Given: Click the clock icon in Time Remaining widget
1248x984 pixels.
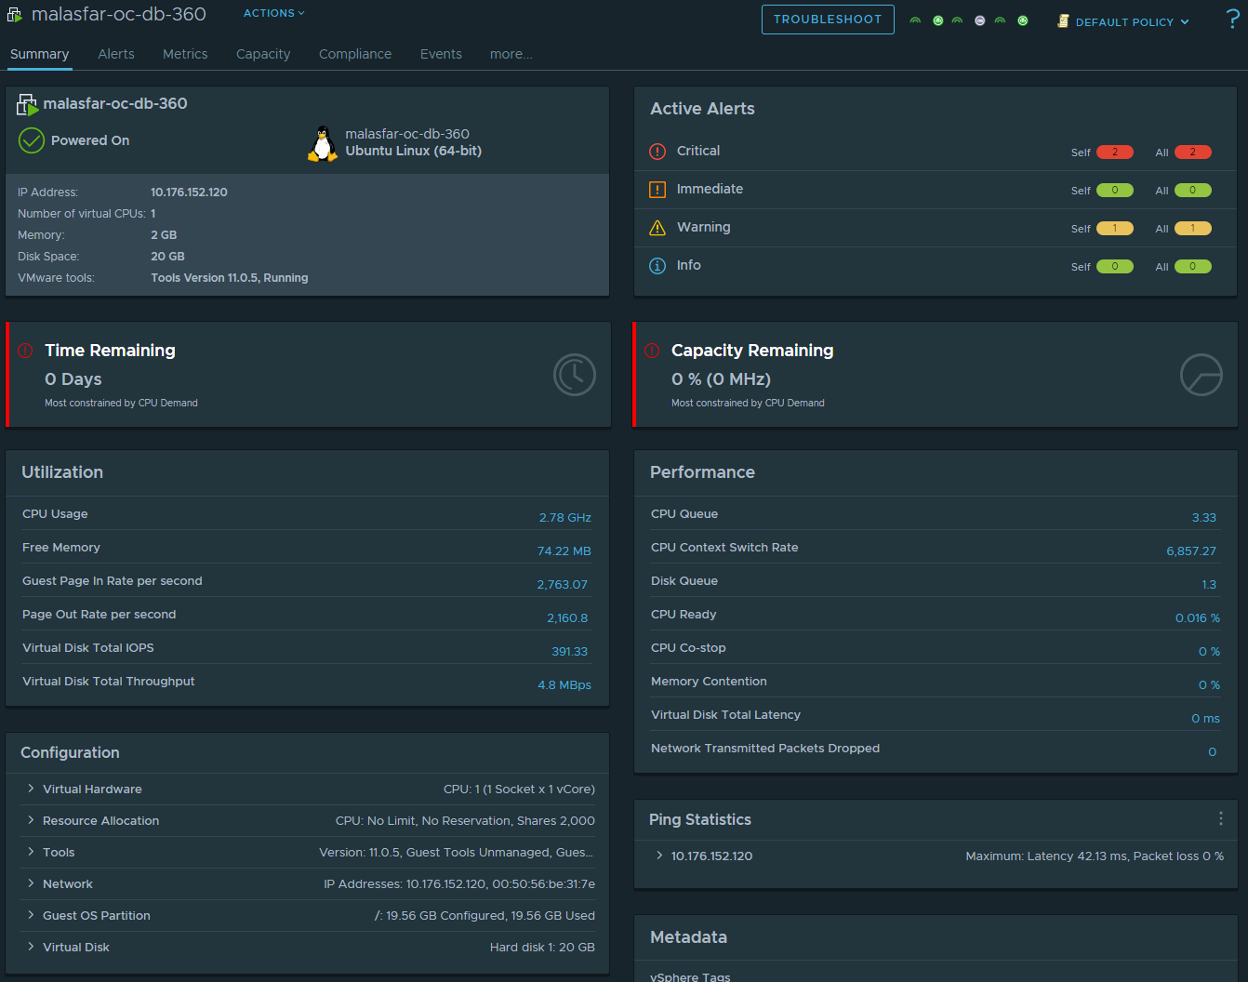Looking at the screenshot, I should (574, 374).
